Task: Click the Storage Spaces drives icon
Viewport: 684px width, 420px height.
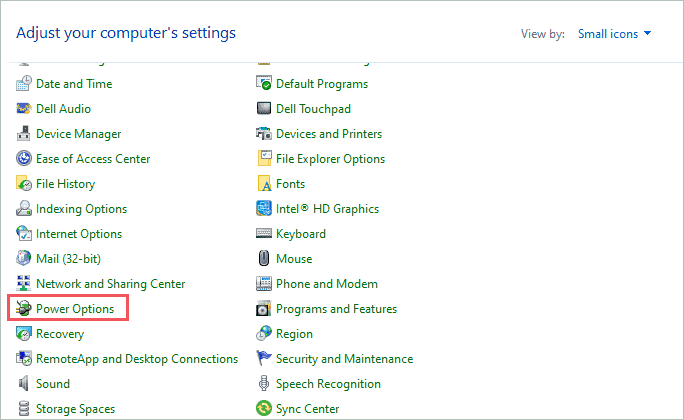Action: (24, 409)
